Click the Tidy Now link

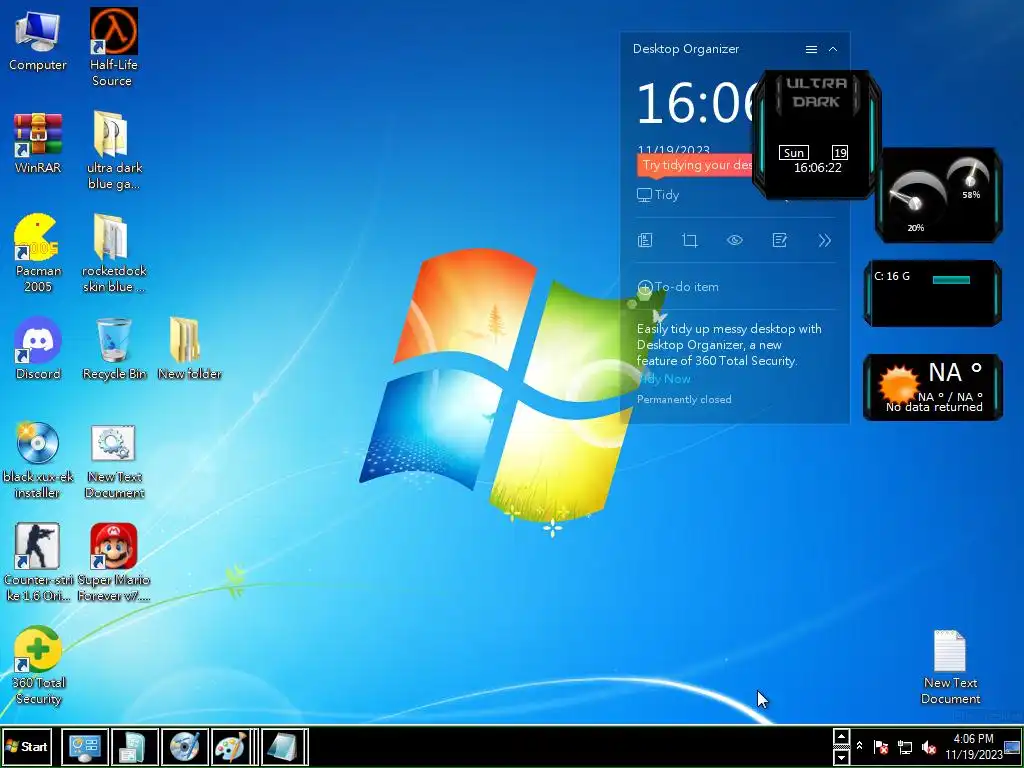(x=664, y=379)
